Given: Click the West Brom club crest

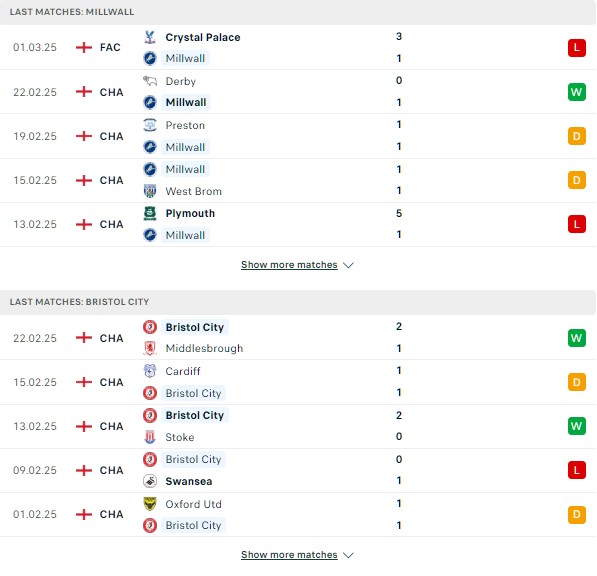Looking at the screenshot, I should coord(150,191).
